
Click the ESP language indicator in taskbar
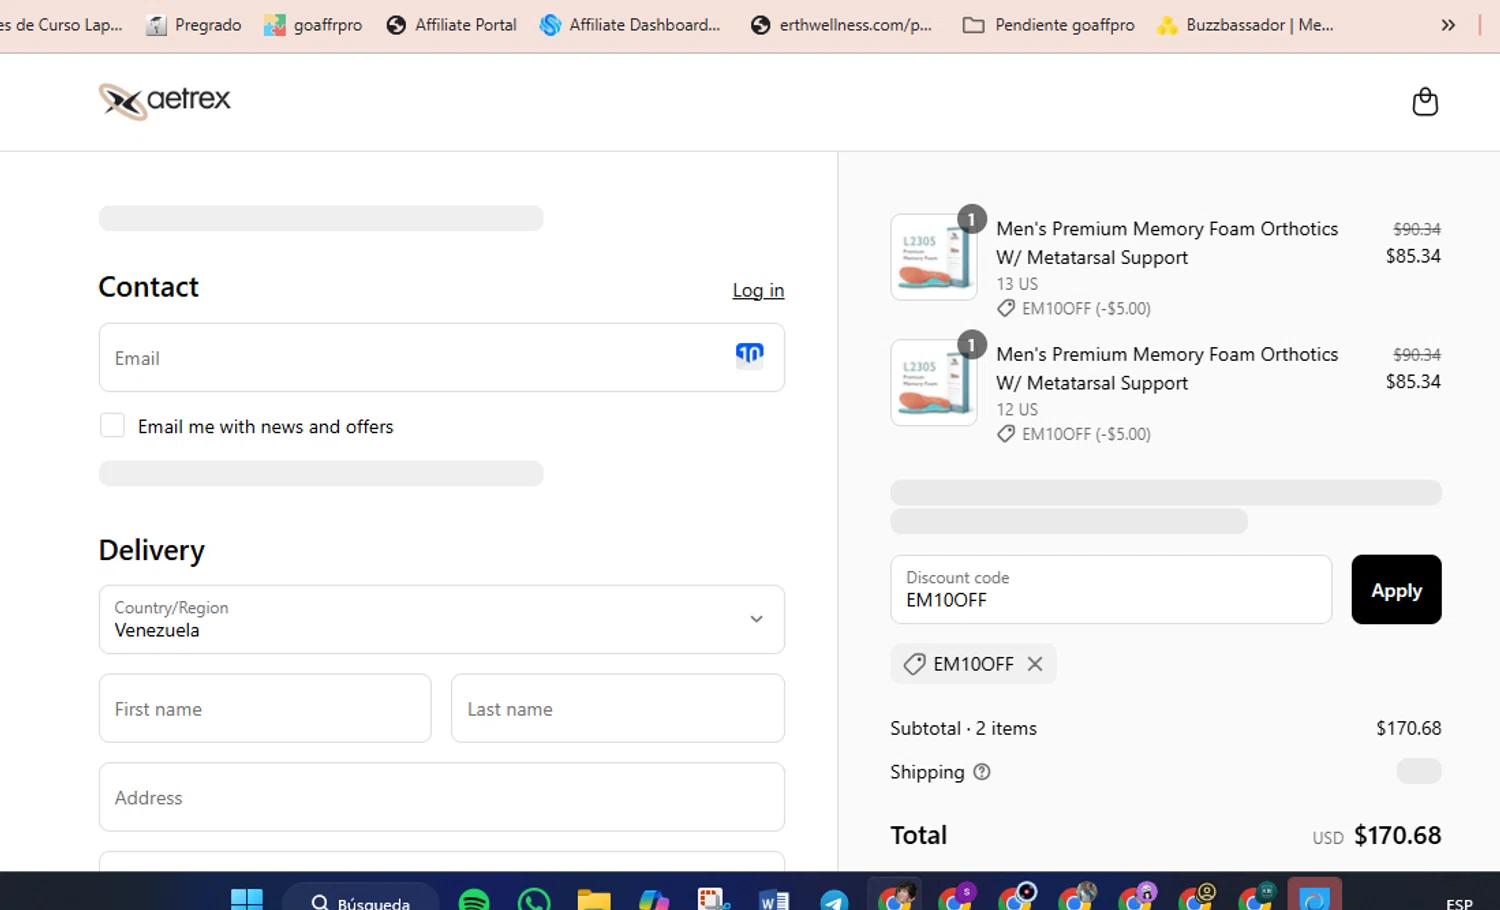pos(1459,903)
